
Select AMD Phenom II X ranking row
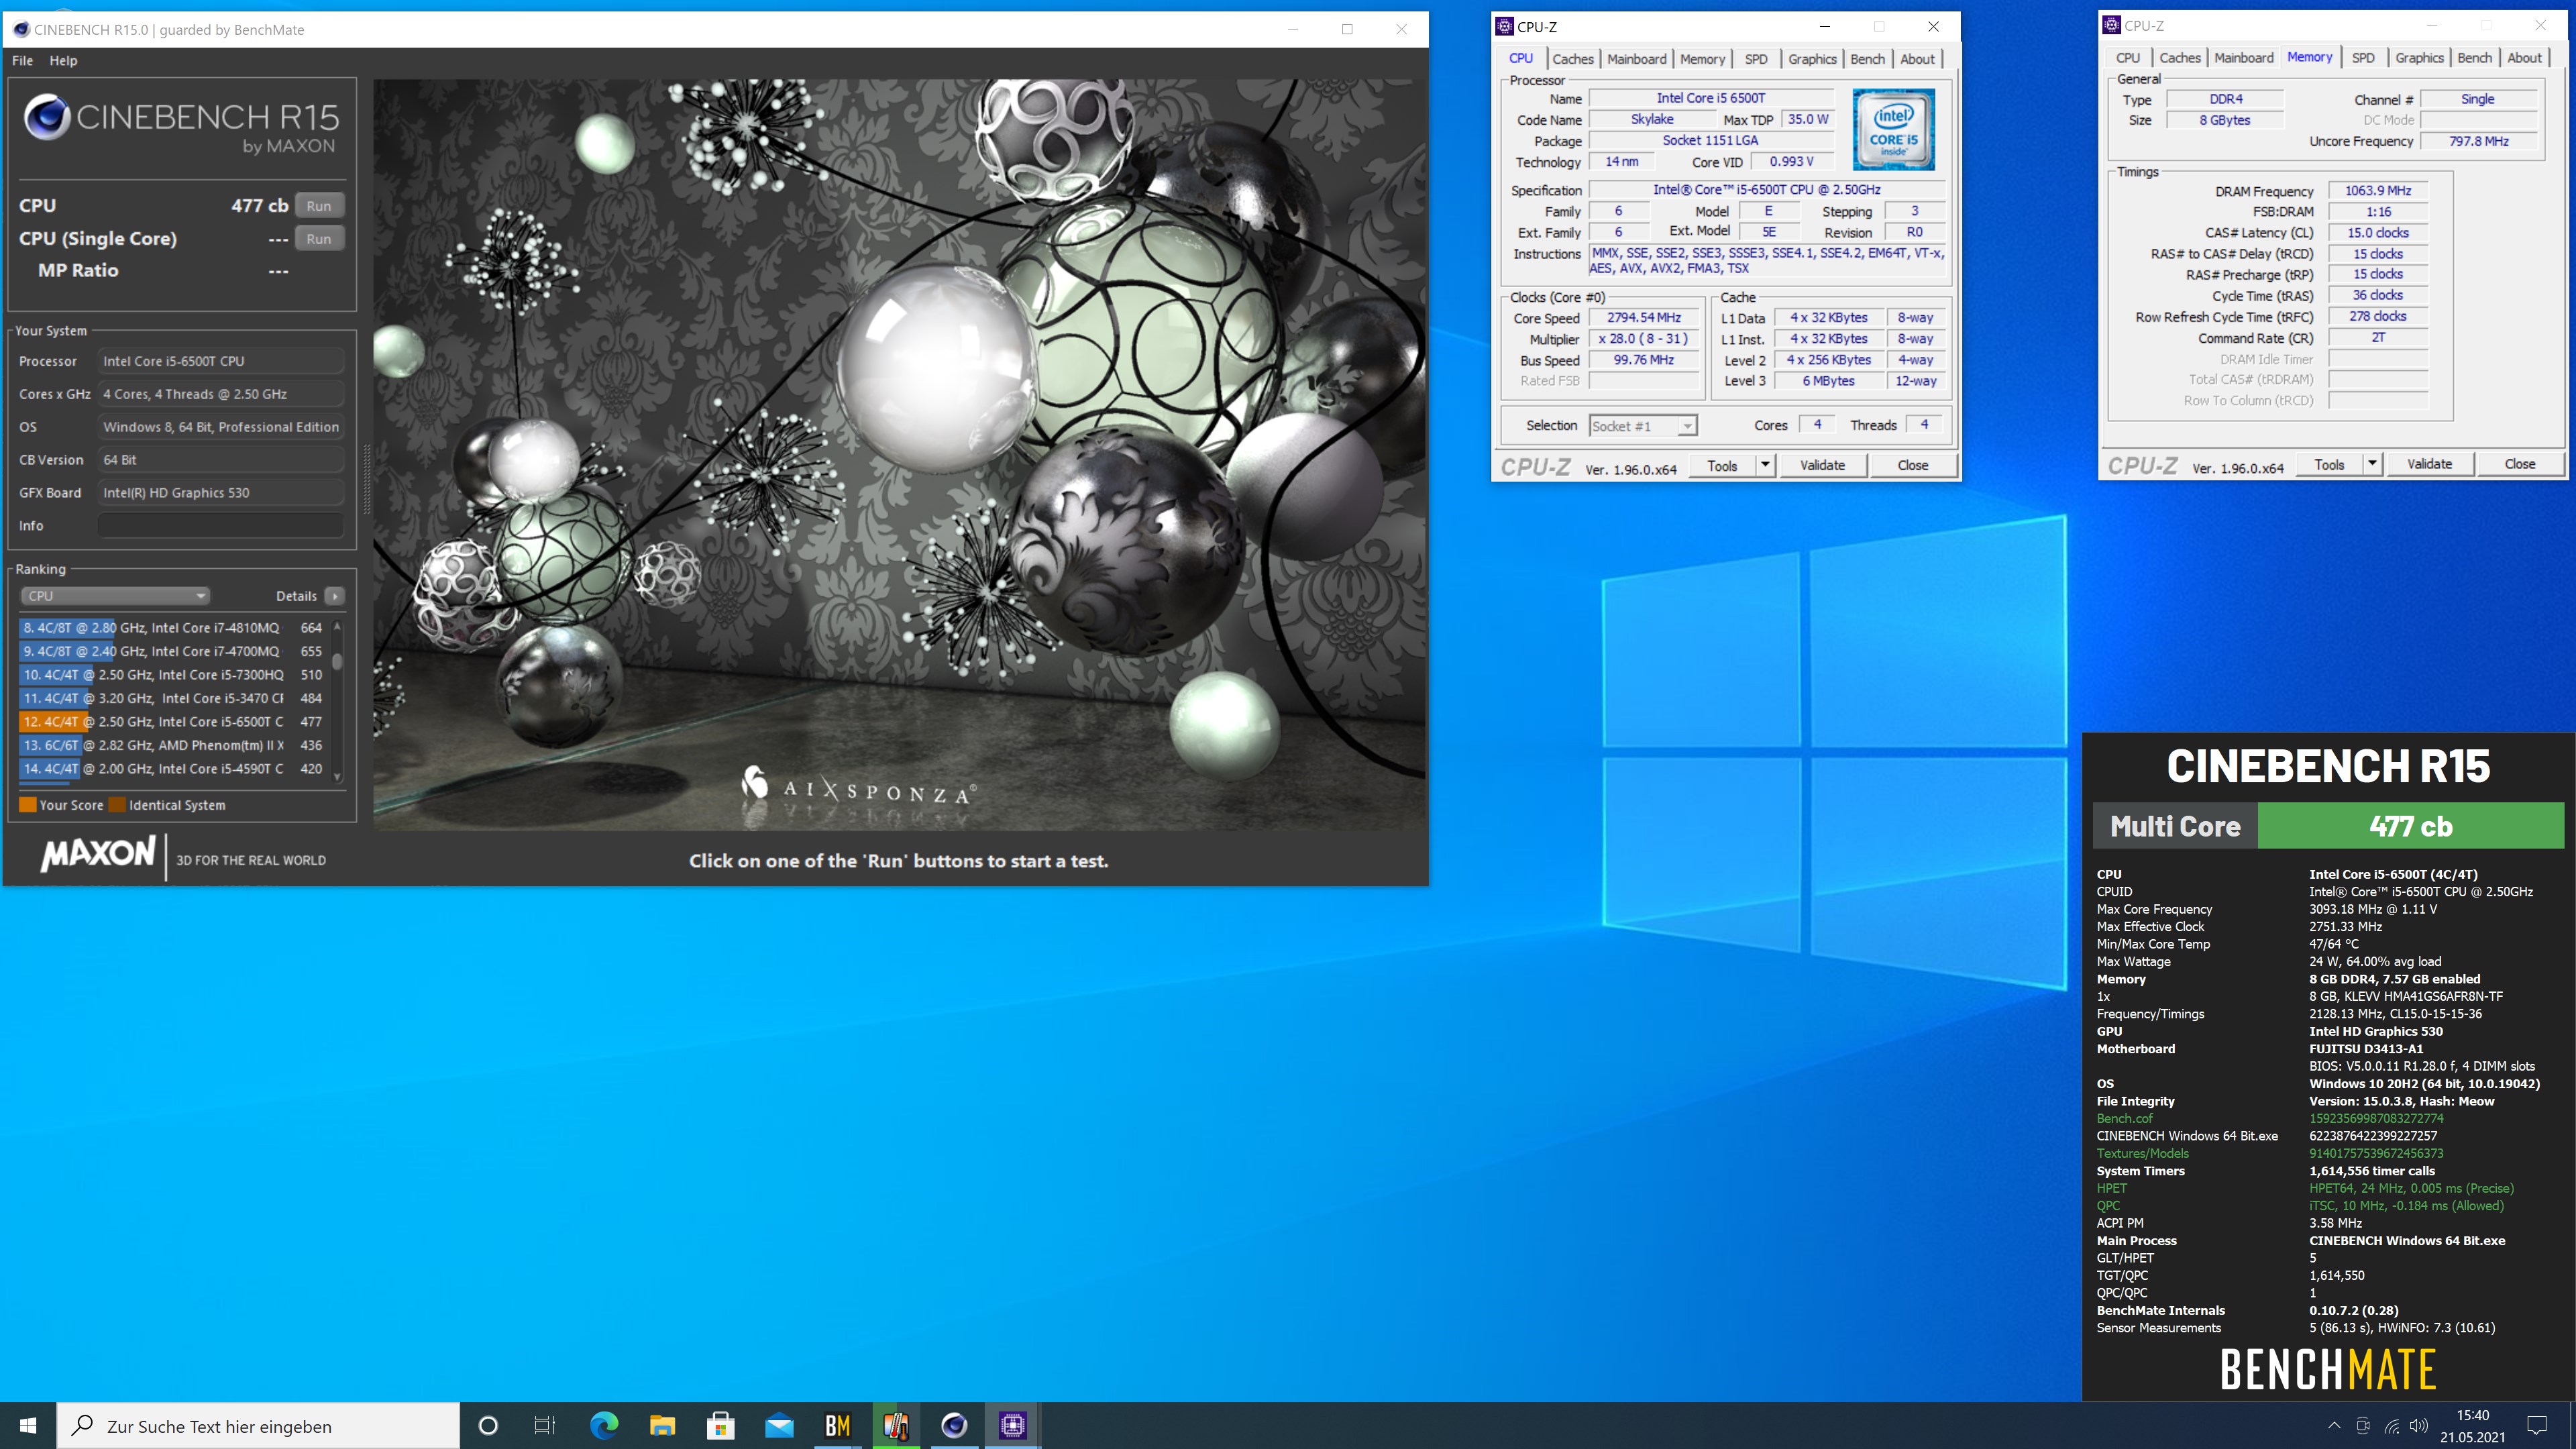pyautogui.click(x=173, y=745)
